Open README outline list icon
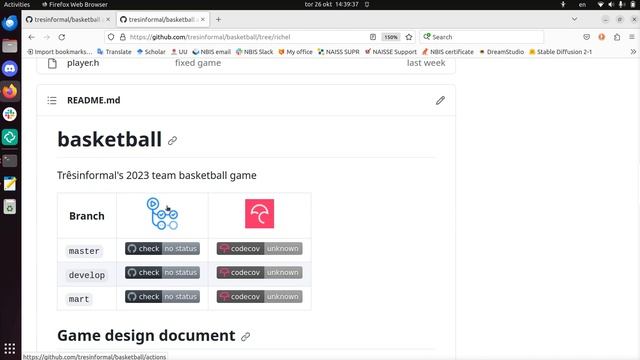The image size is (640, 360). (x=52, y=100)
